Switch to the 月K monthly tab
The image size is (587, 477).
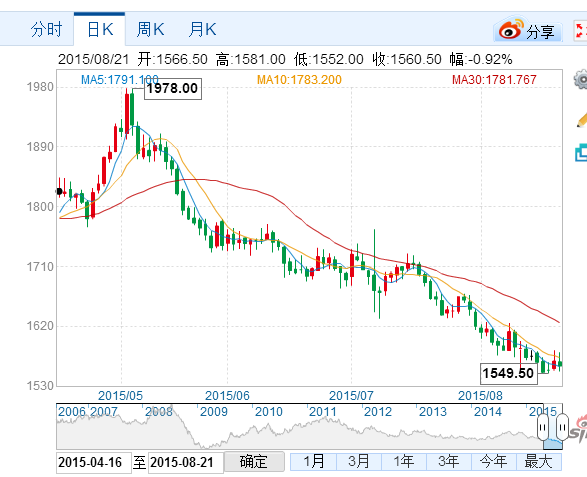point(202,30)
